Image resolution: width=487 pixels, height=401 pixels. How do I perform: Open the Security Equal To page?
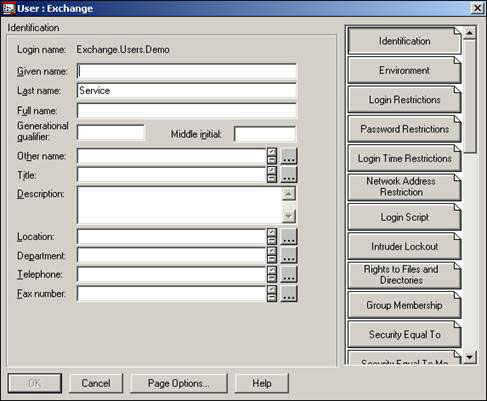(x=404, y=334)
